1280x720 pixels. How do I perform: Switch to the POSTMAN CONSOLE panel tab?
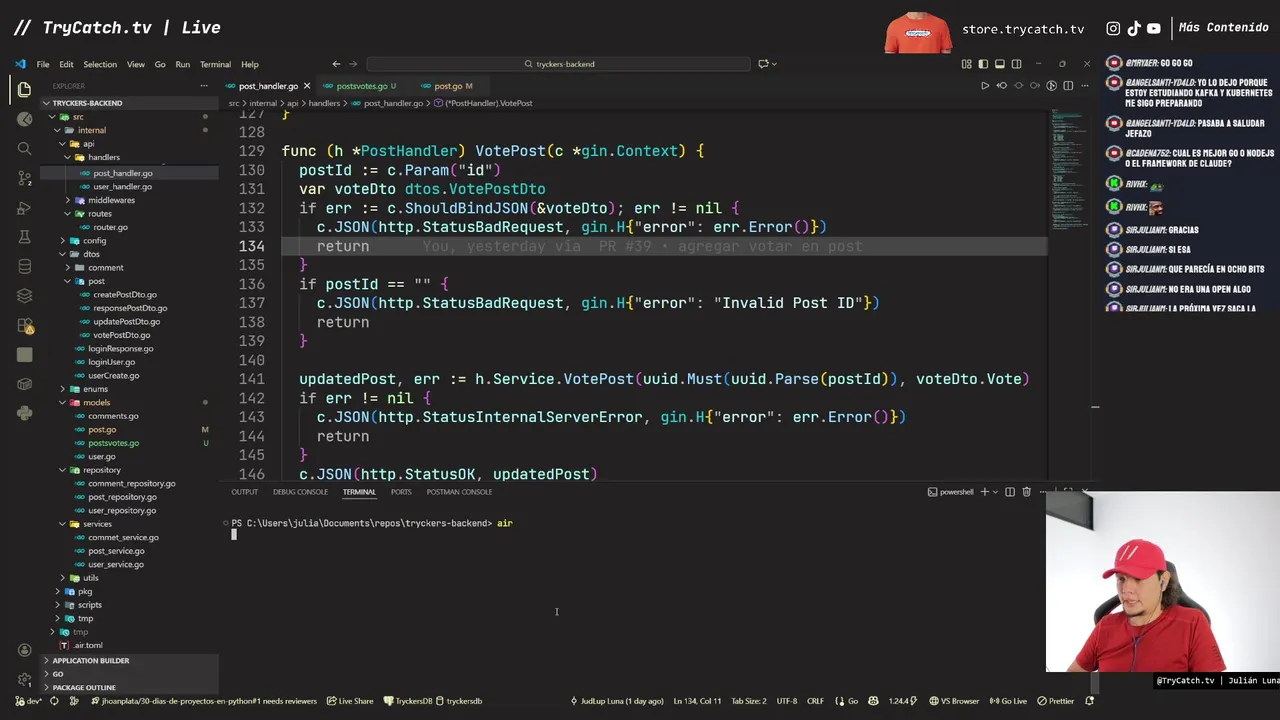[x=459, y=492]
